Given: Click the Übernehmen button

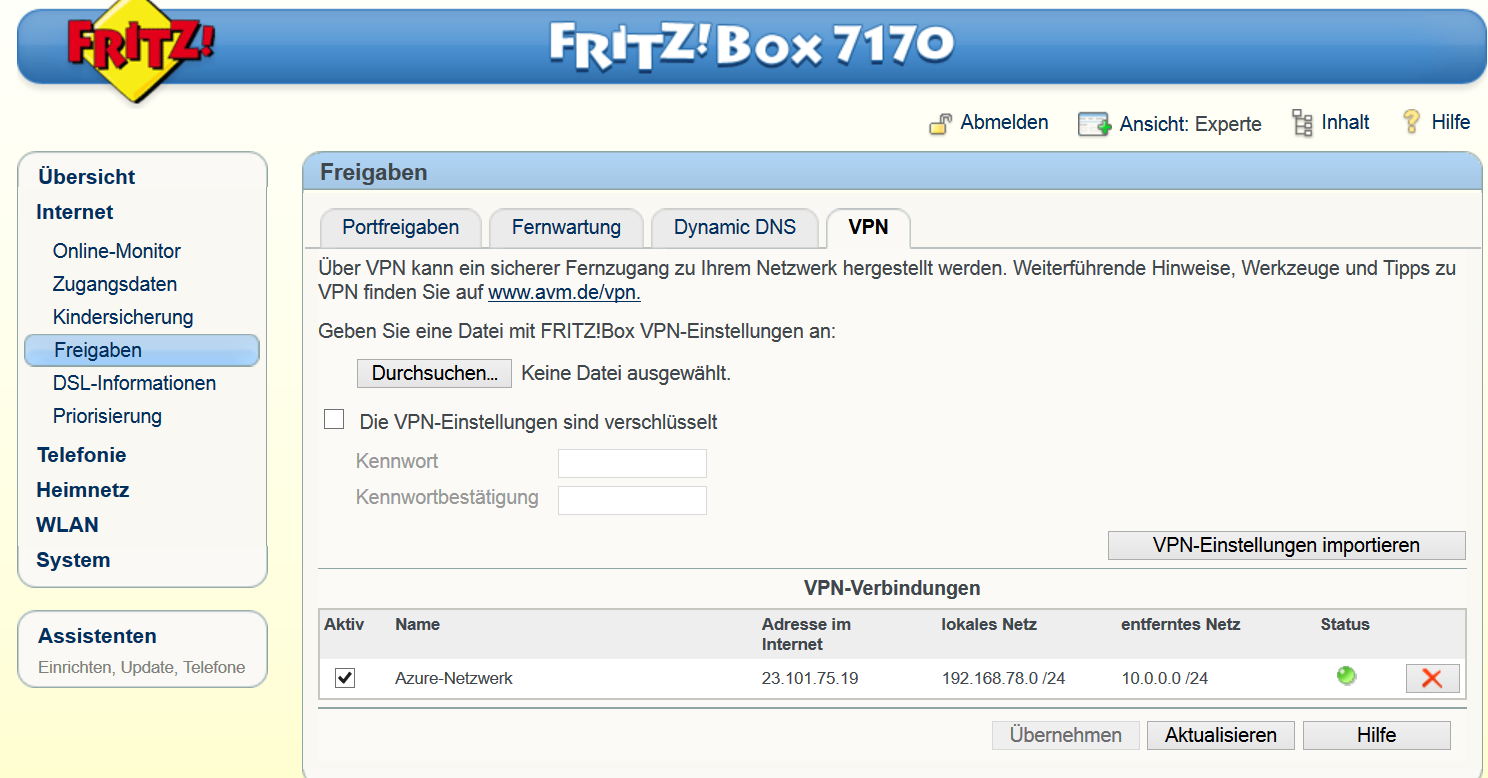Looking at the screenshot, I should (1065, 735).
